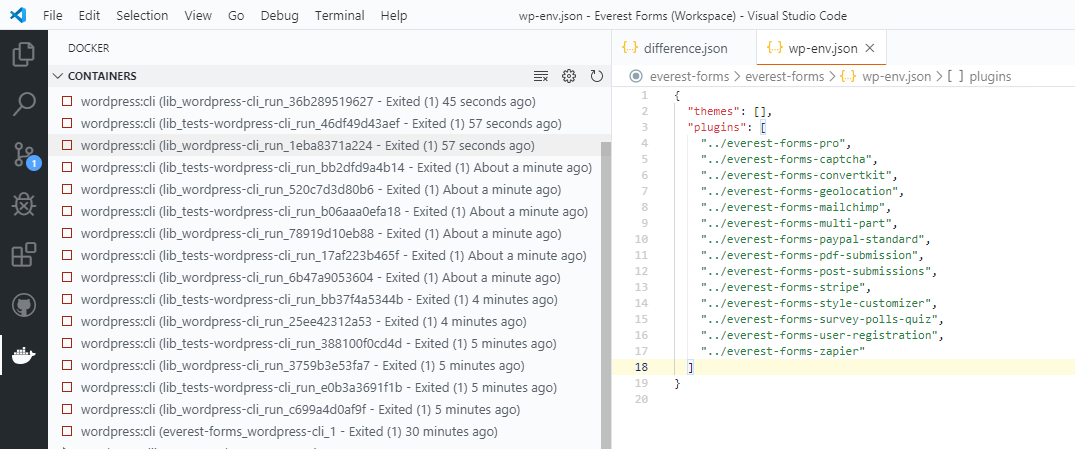Open the Terminal menu
The width and height of the screenshot is (1075, 449).
[x=339, y=15]
